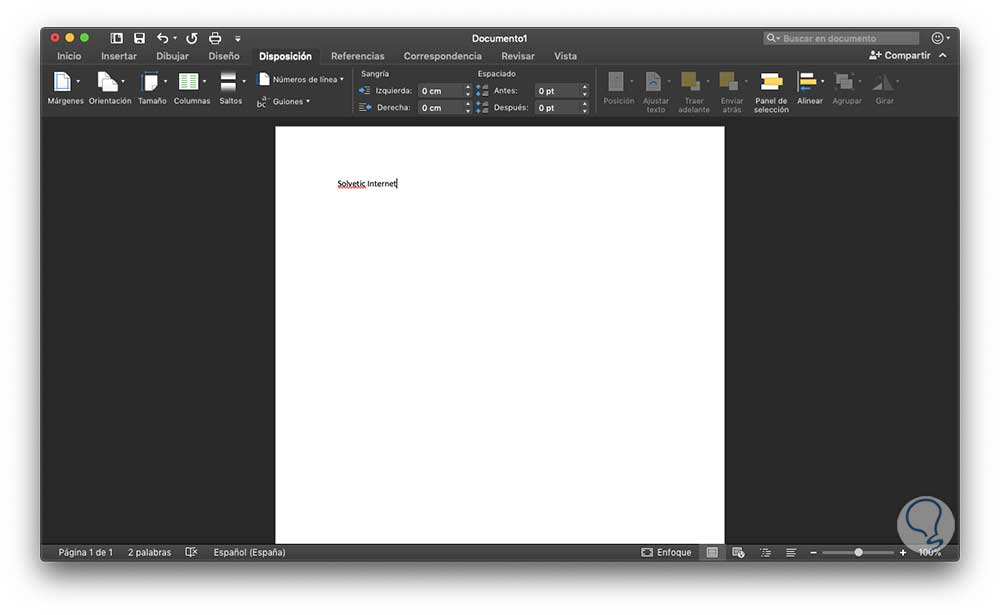Toggle Enfoque focus mode
Viewport: 1000px width, 615px height.
666,552
